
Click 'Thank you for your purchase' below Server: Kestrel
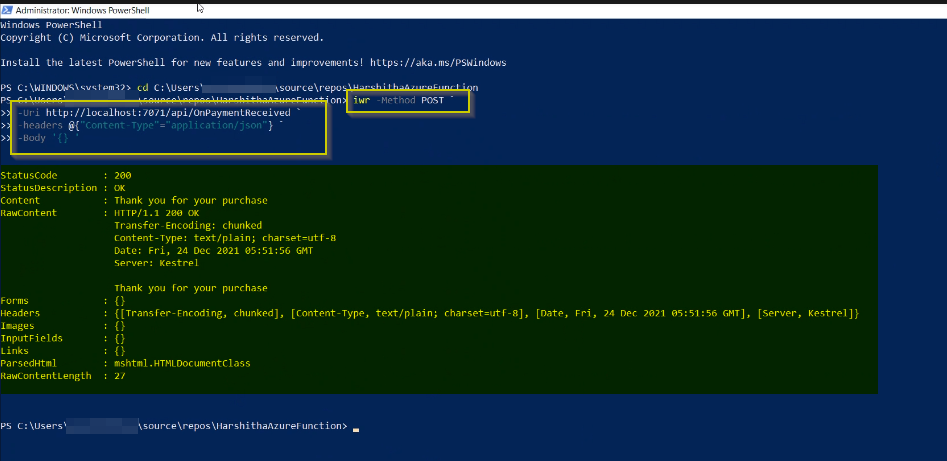pyautogui.click(x=191, y=288)
